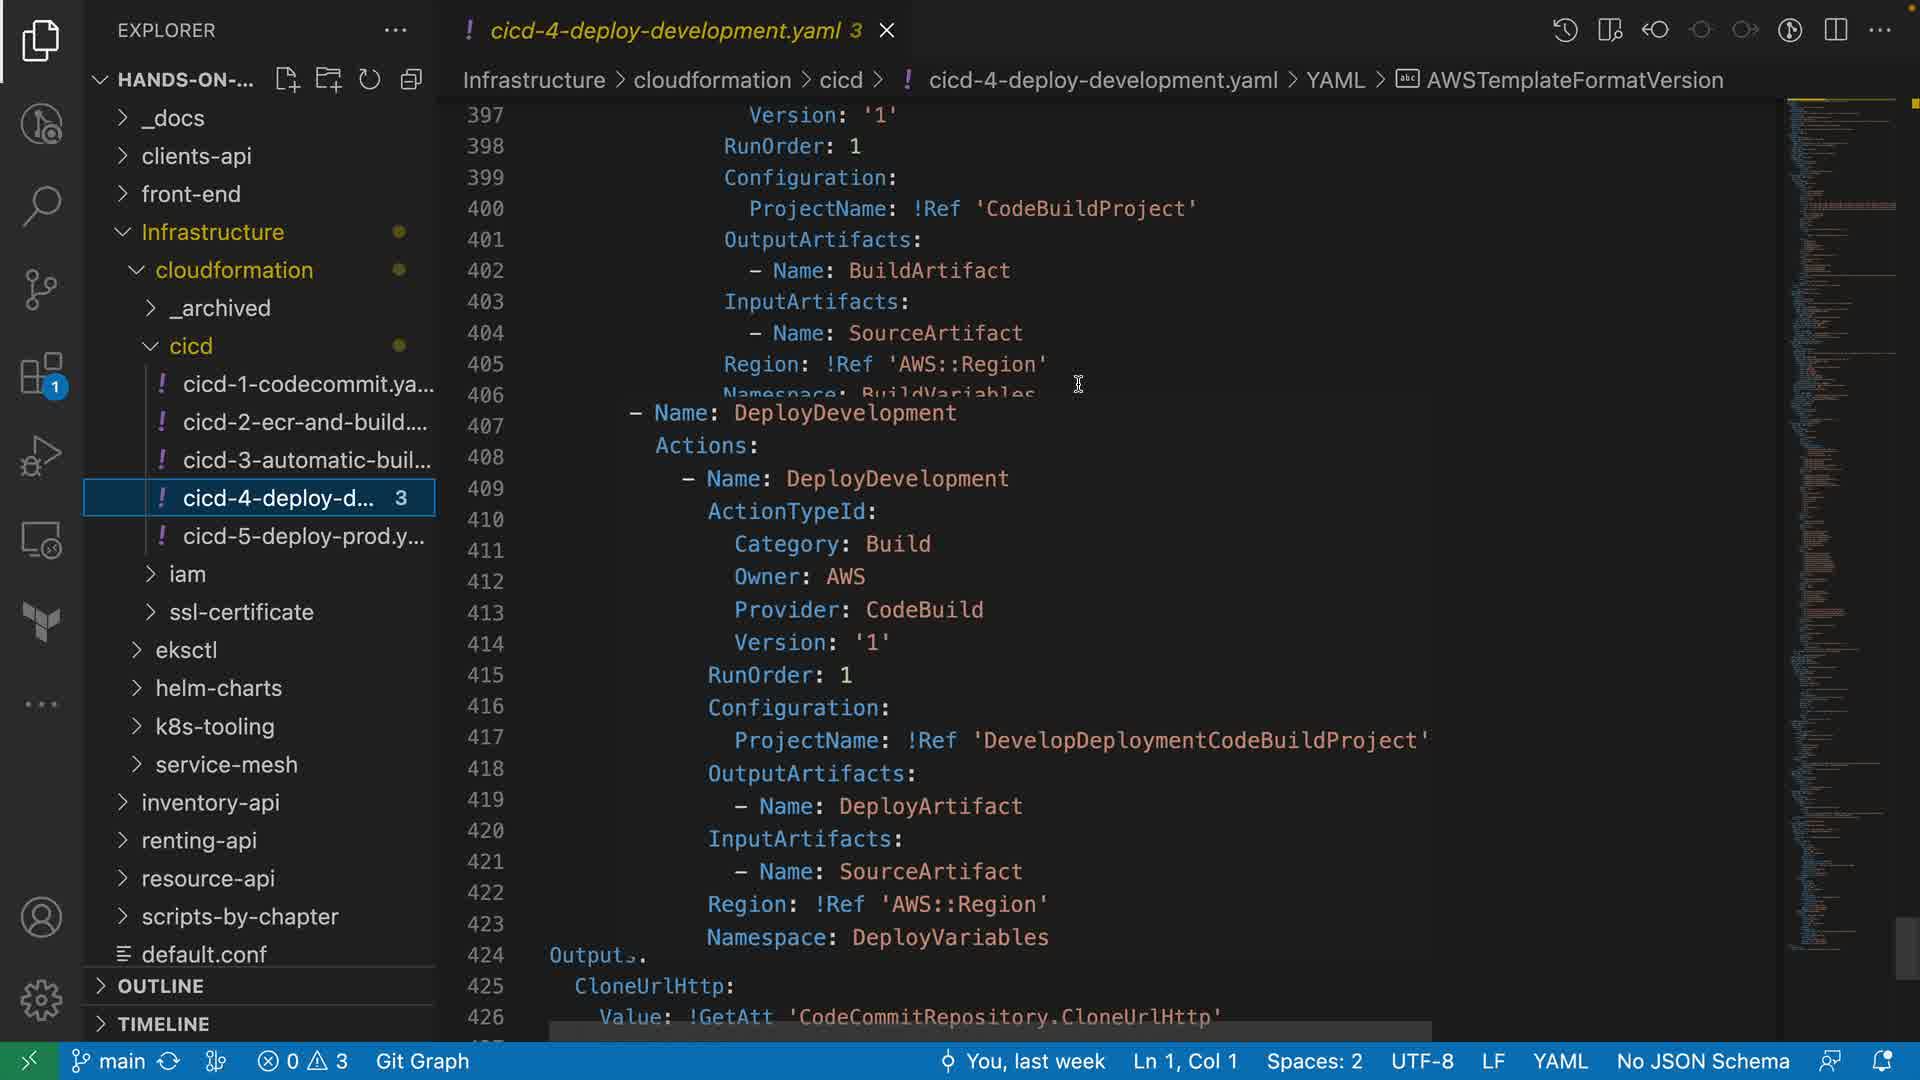The height and width of the screenshot is (1080, 1920).
Task: Toggle the errors and warnings panel
Action: [303, 1061]
